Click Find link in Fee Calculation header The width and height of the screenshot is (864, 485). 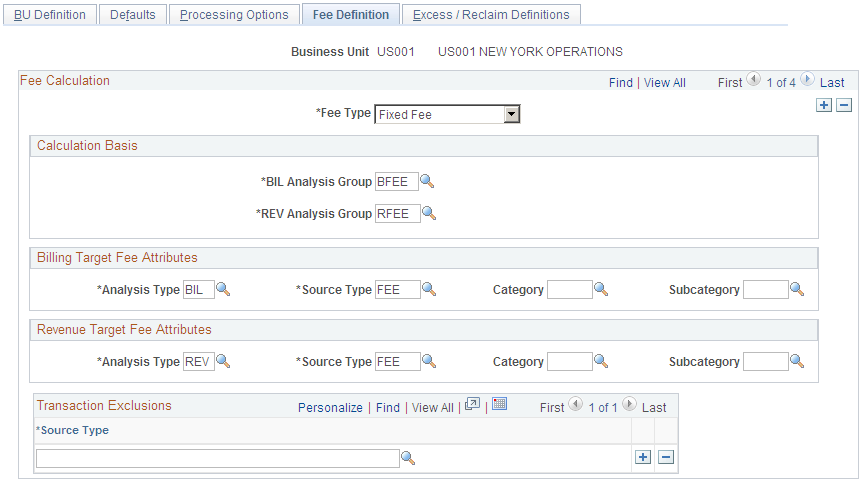click(621, 83)
